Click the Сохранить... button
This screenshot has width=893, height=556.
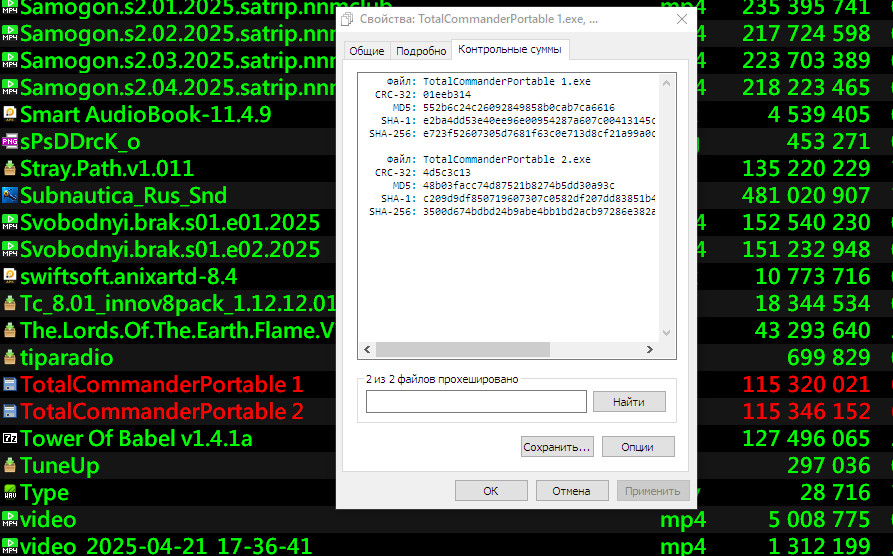pos(557,447)
